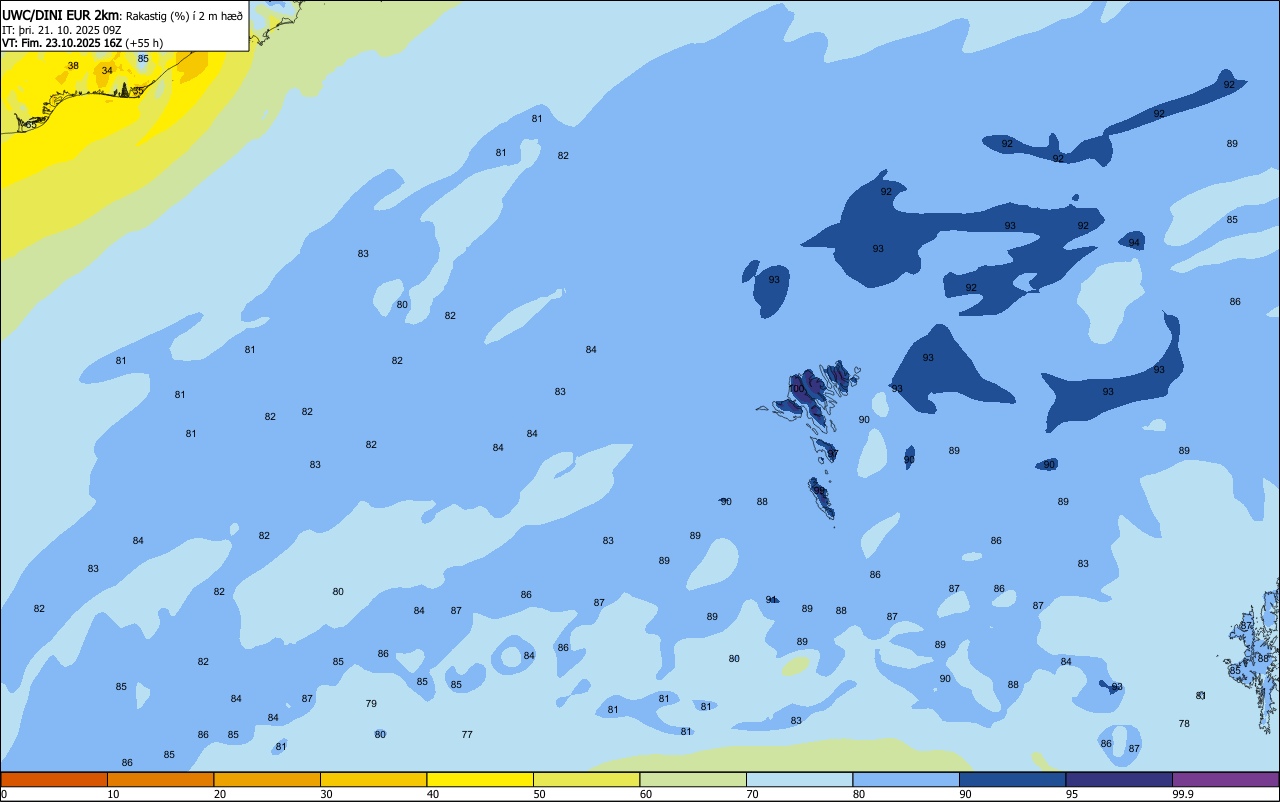Viewport: 1280px width, 802px height.
Task: Click the legend tick label '50'
Action: click(540, 794)
